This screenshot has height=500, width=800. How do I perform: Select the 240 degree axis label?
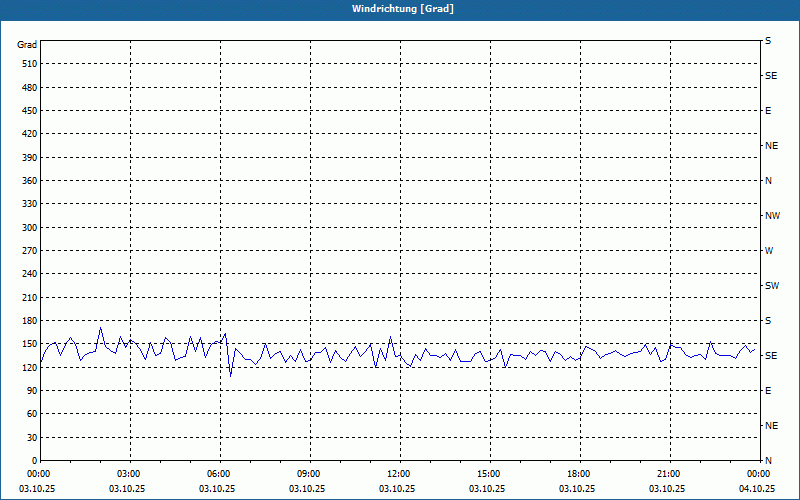[x=30, y=274]
